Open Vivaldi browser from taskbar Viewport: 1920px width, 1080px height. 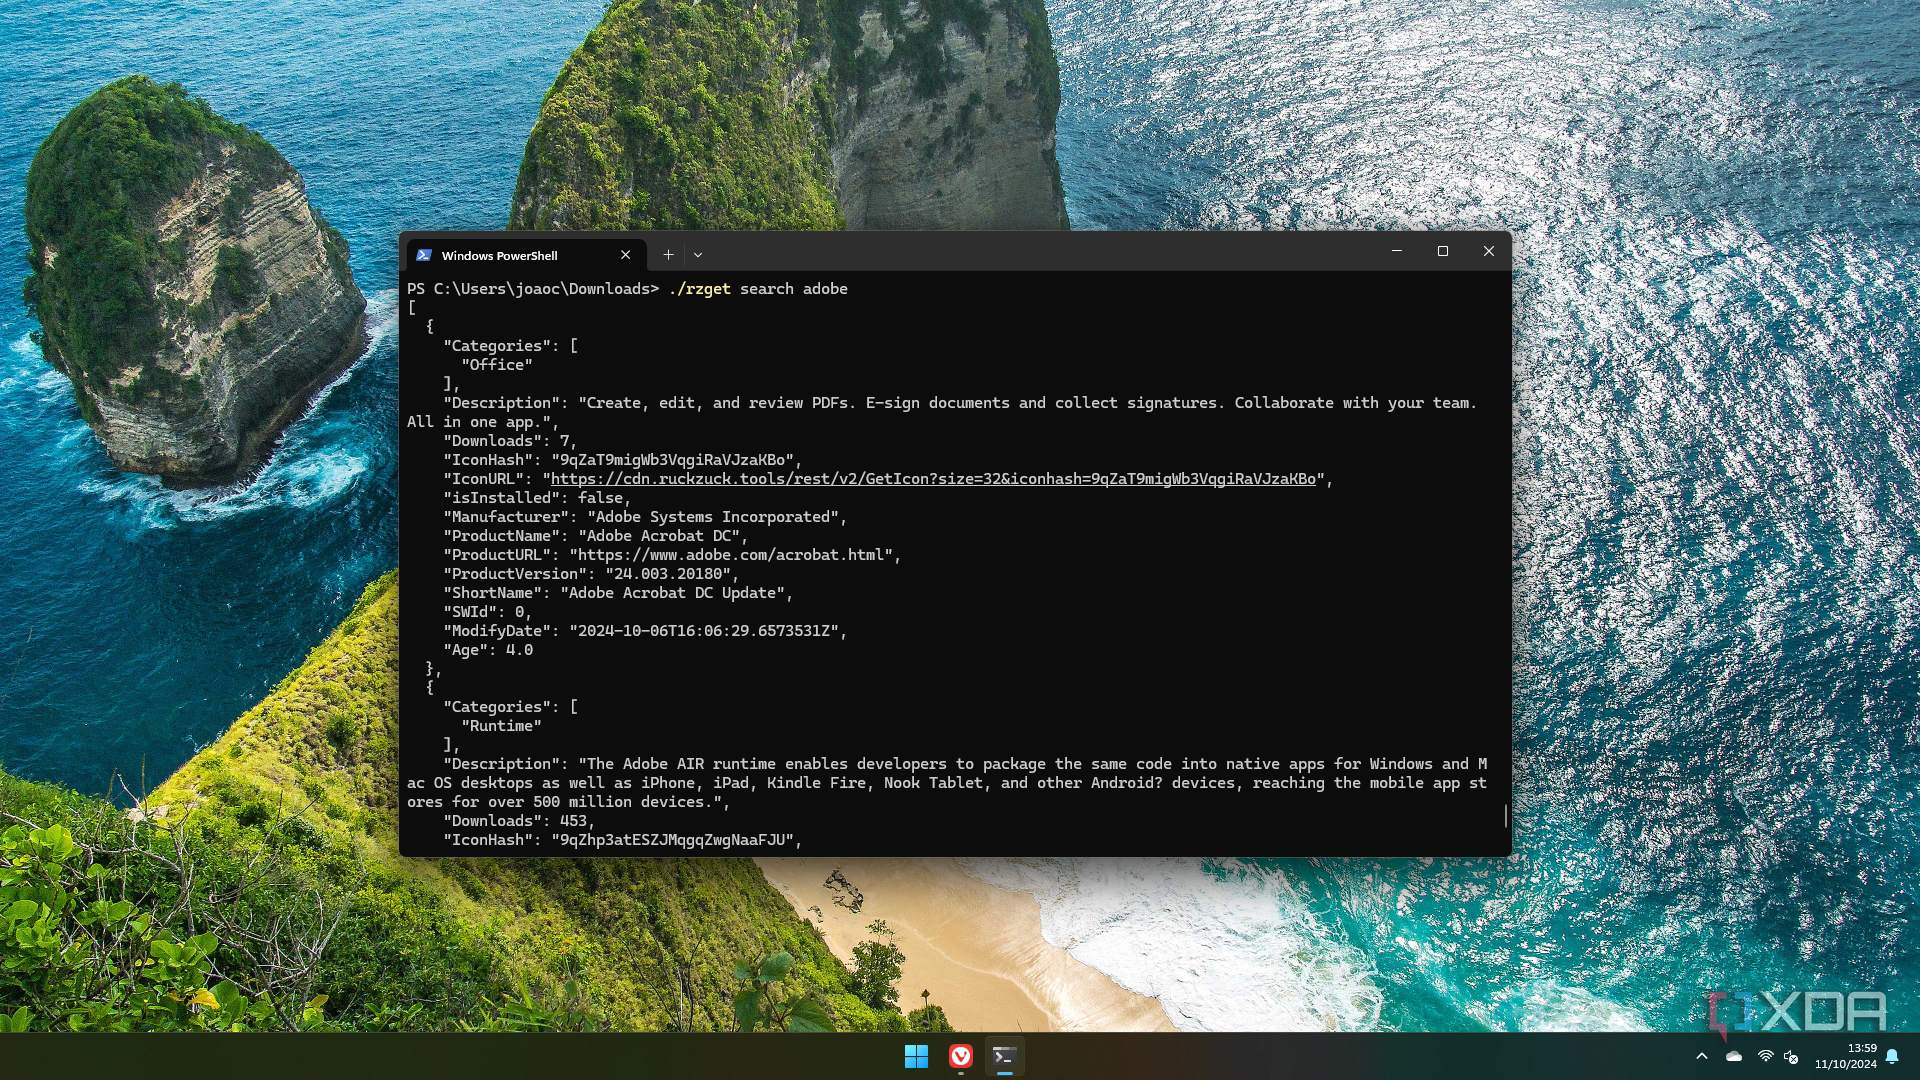pyautogui.click(x=961, y=1056)
